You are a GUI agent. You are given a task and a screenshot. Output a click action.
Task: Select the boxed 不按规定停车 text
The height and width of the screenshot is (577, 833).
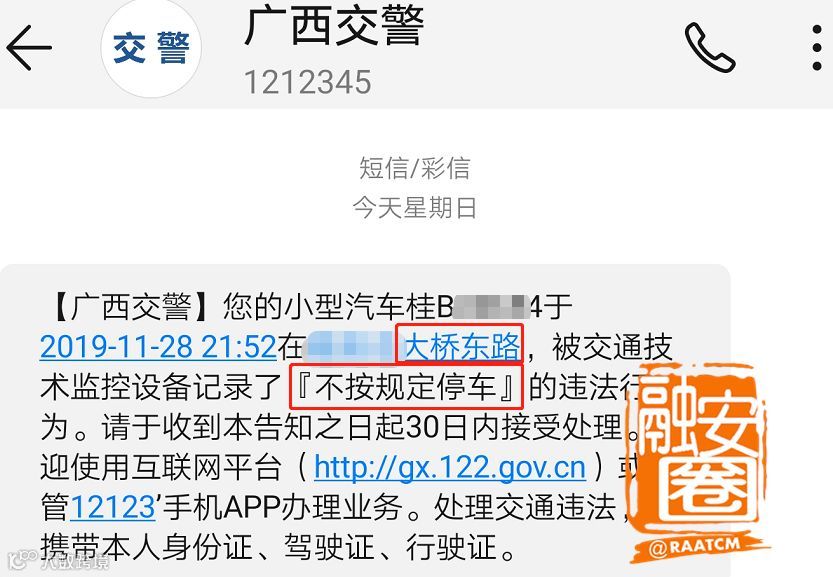coord(406,386)
